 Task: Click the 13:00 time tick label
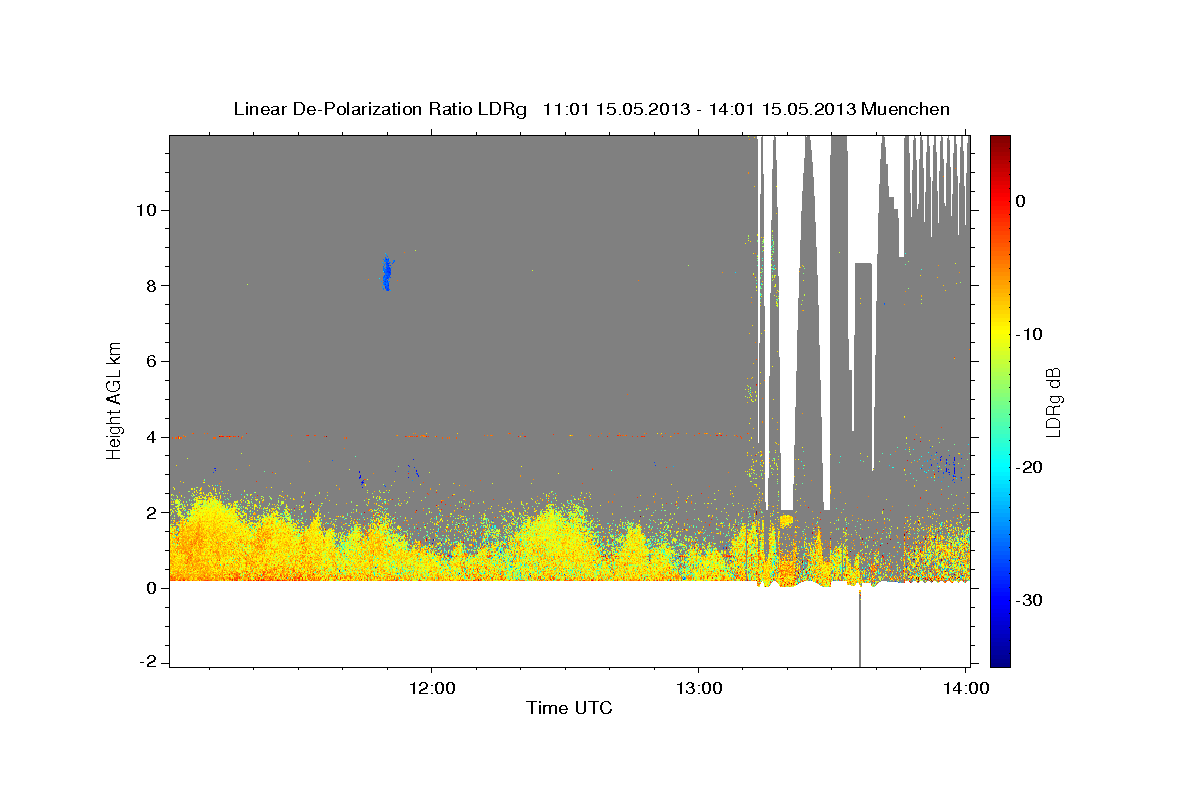click(697, 688)
